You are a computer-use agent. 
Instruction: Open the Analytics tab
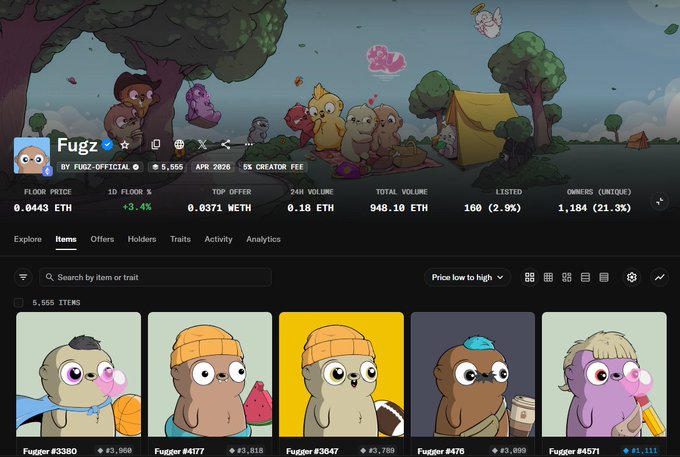coord(263,239)
